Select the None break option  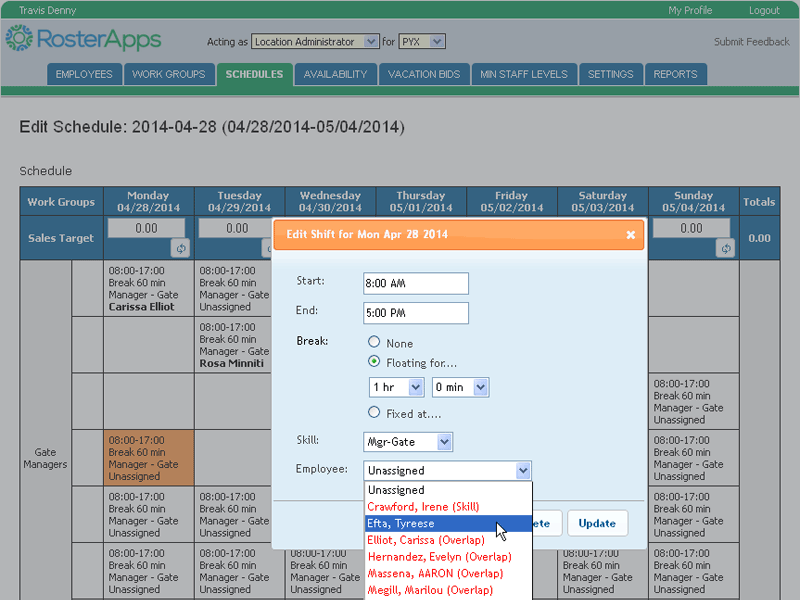pos(375,342)
